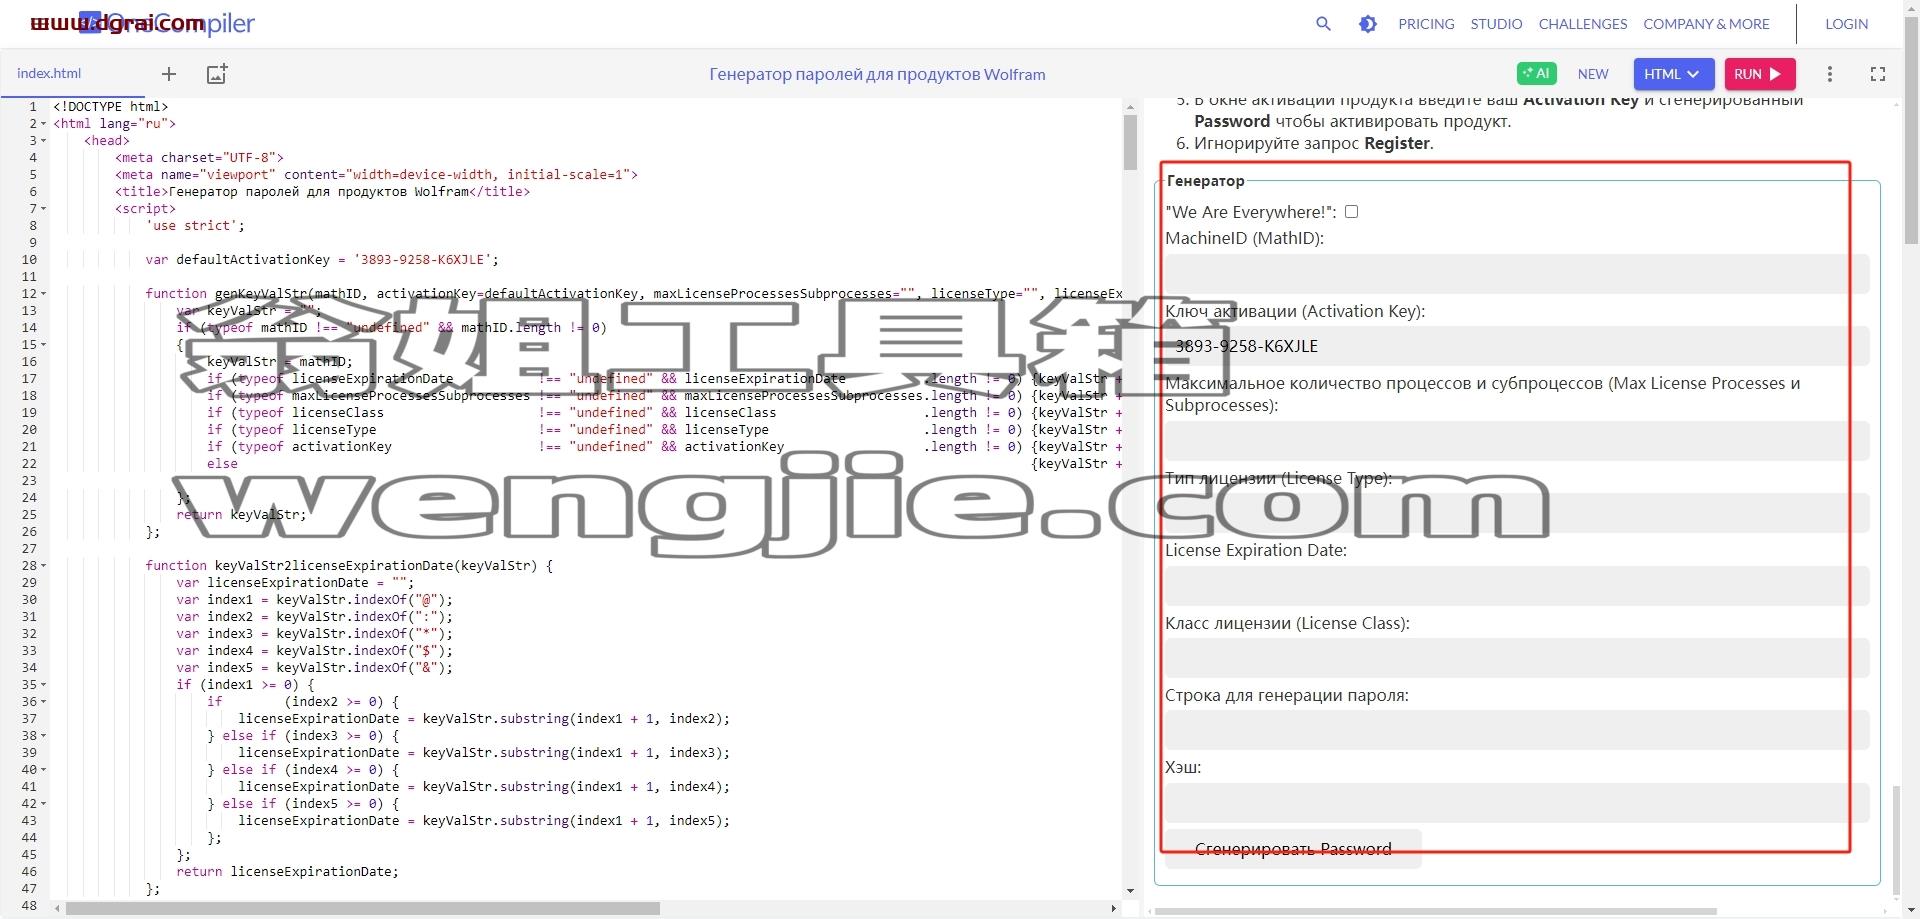Viewport: 1920px width, 919px height.
Task: Focus the Activation Key input field
Action: pyautogui.click(x=1517, y=346)
